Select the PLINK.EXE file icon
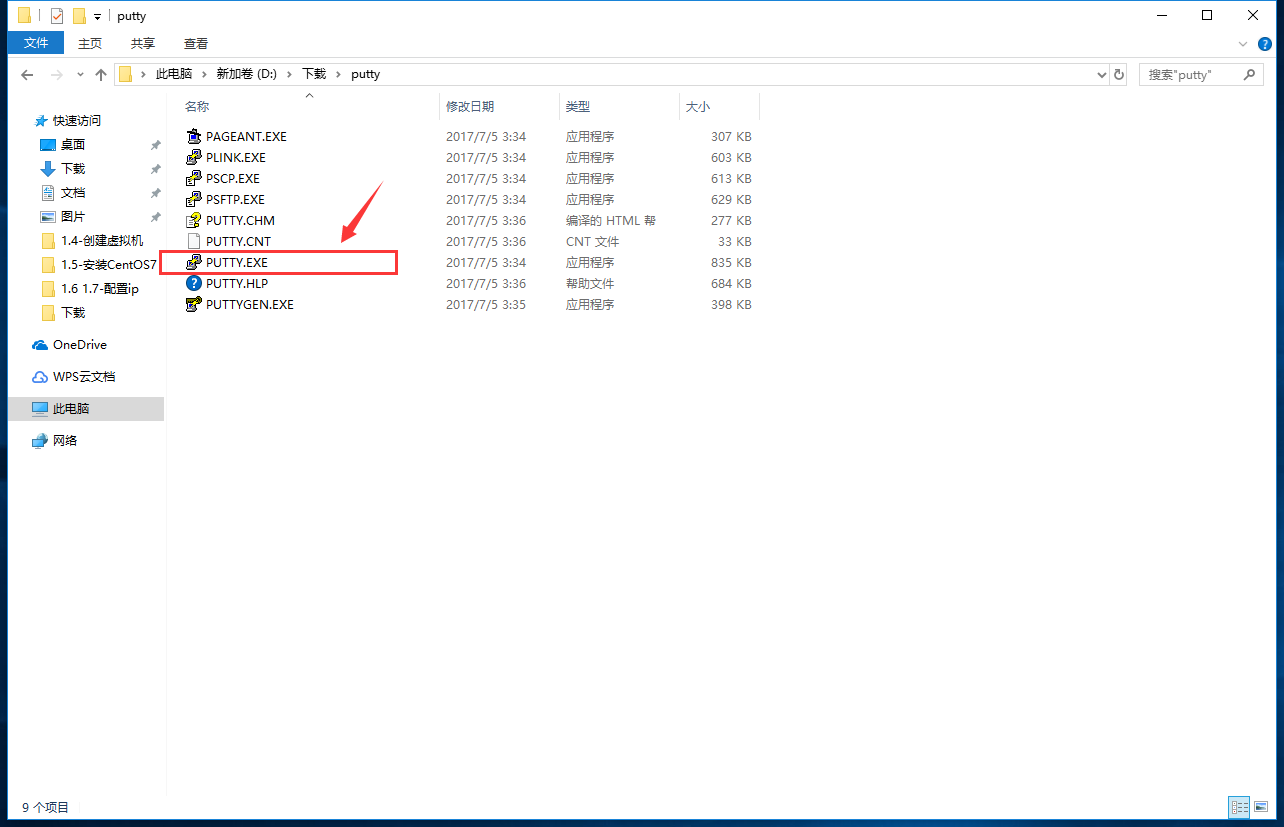1284x827 pixels. (x=194, y=157)
